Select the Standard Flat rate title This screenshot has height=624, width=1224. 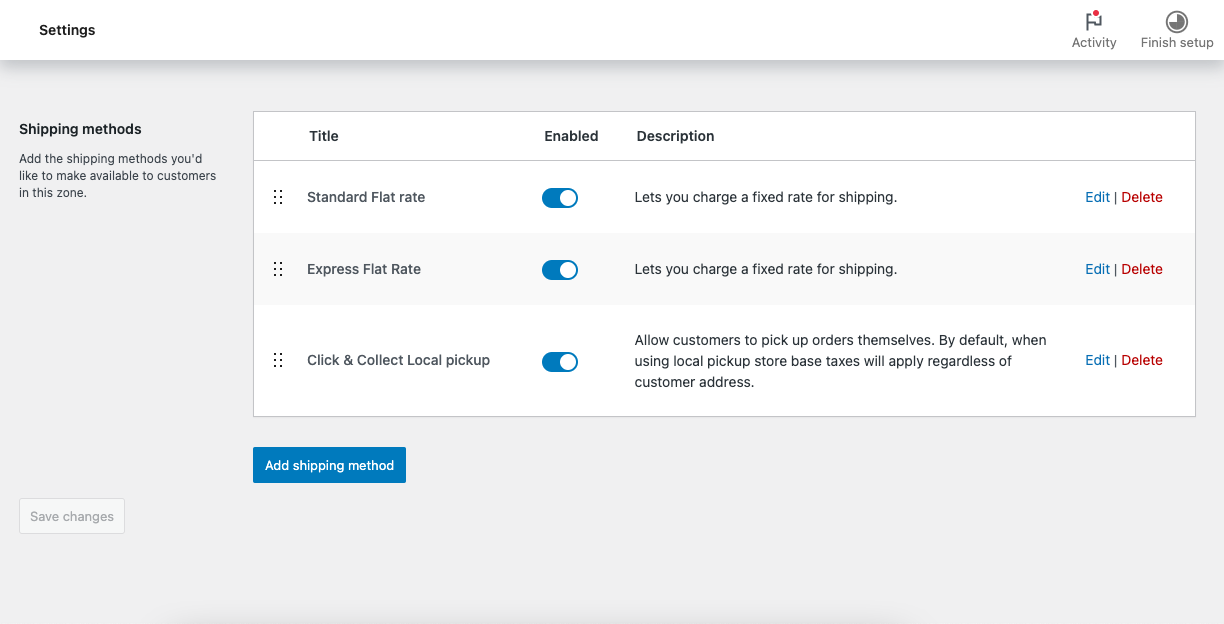click(366, 197)
